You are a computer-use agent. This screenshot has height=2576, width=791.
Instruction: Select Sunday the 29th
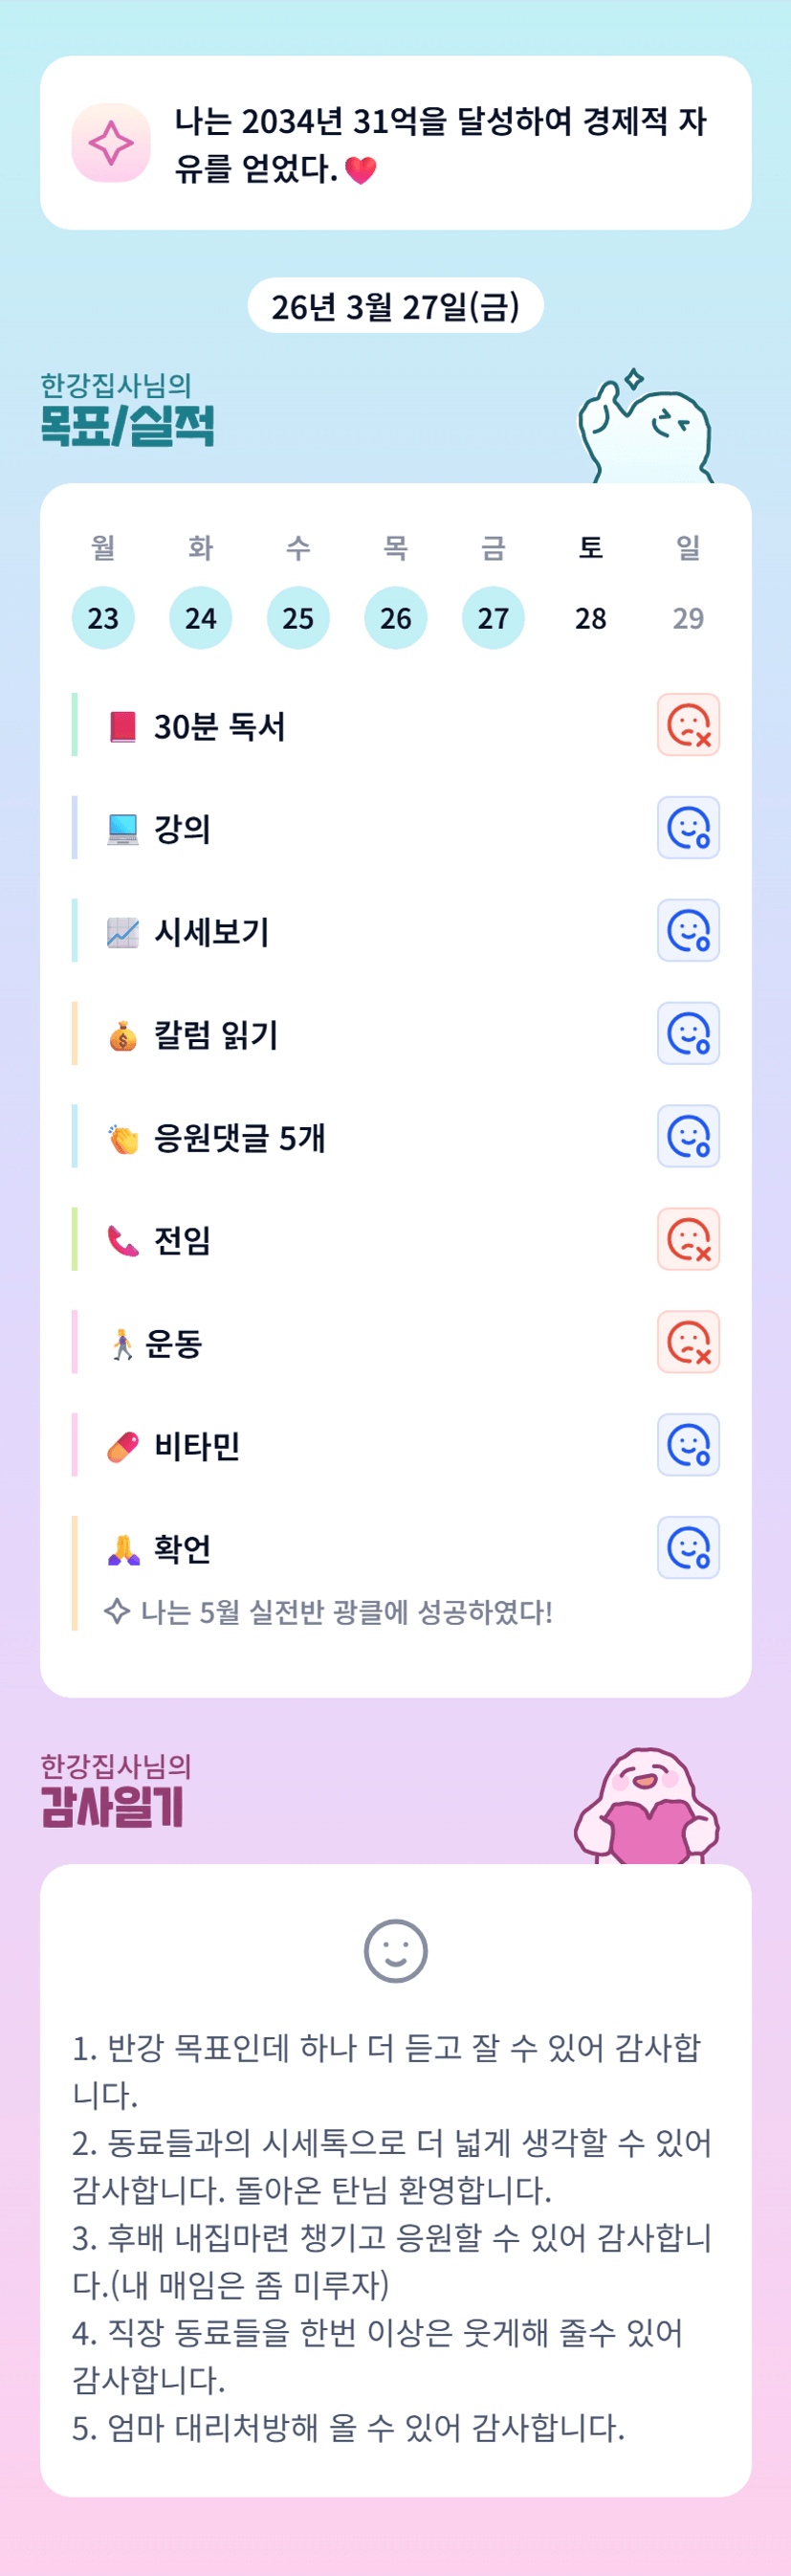pos(688,618)
